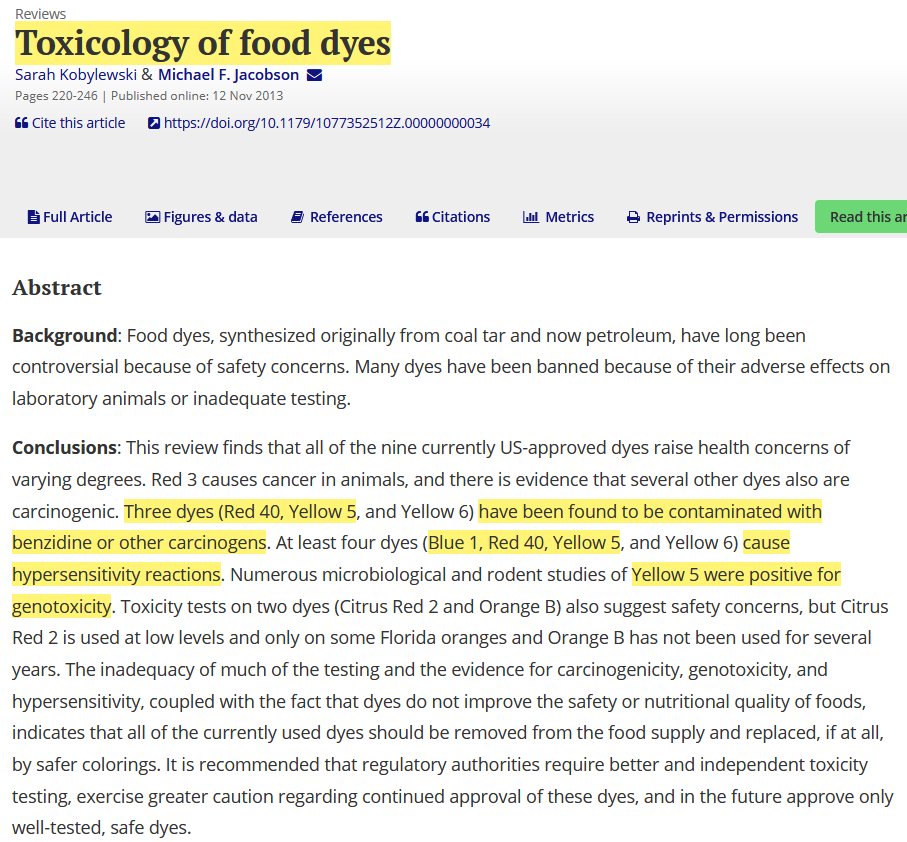Click the green Read this article button
The image size is (907, 842).
(861, 217)
